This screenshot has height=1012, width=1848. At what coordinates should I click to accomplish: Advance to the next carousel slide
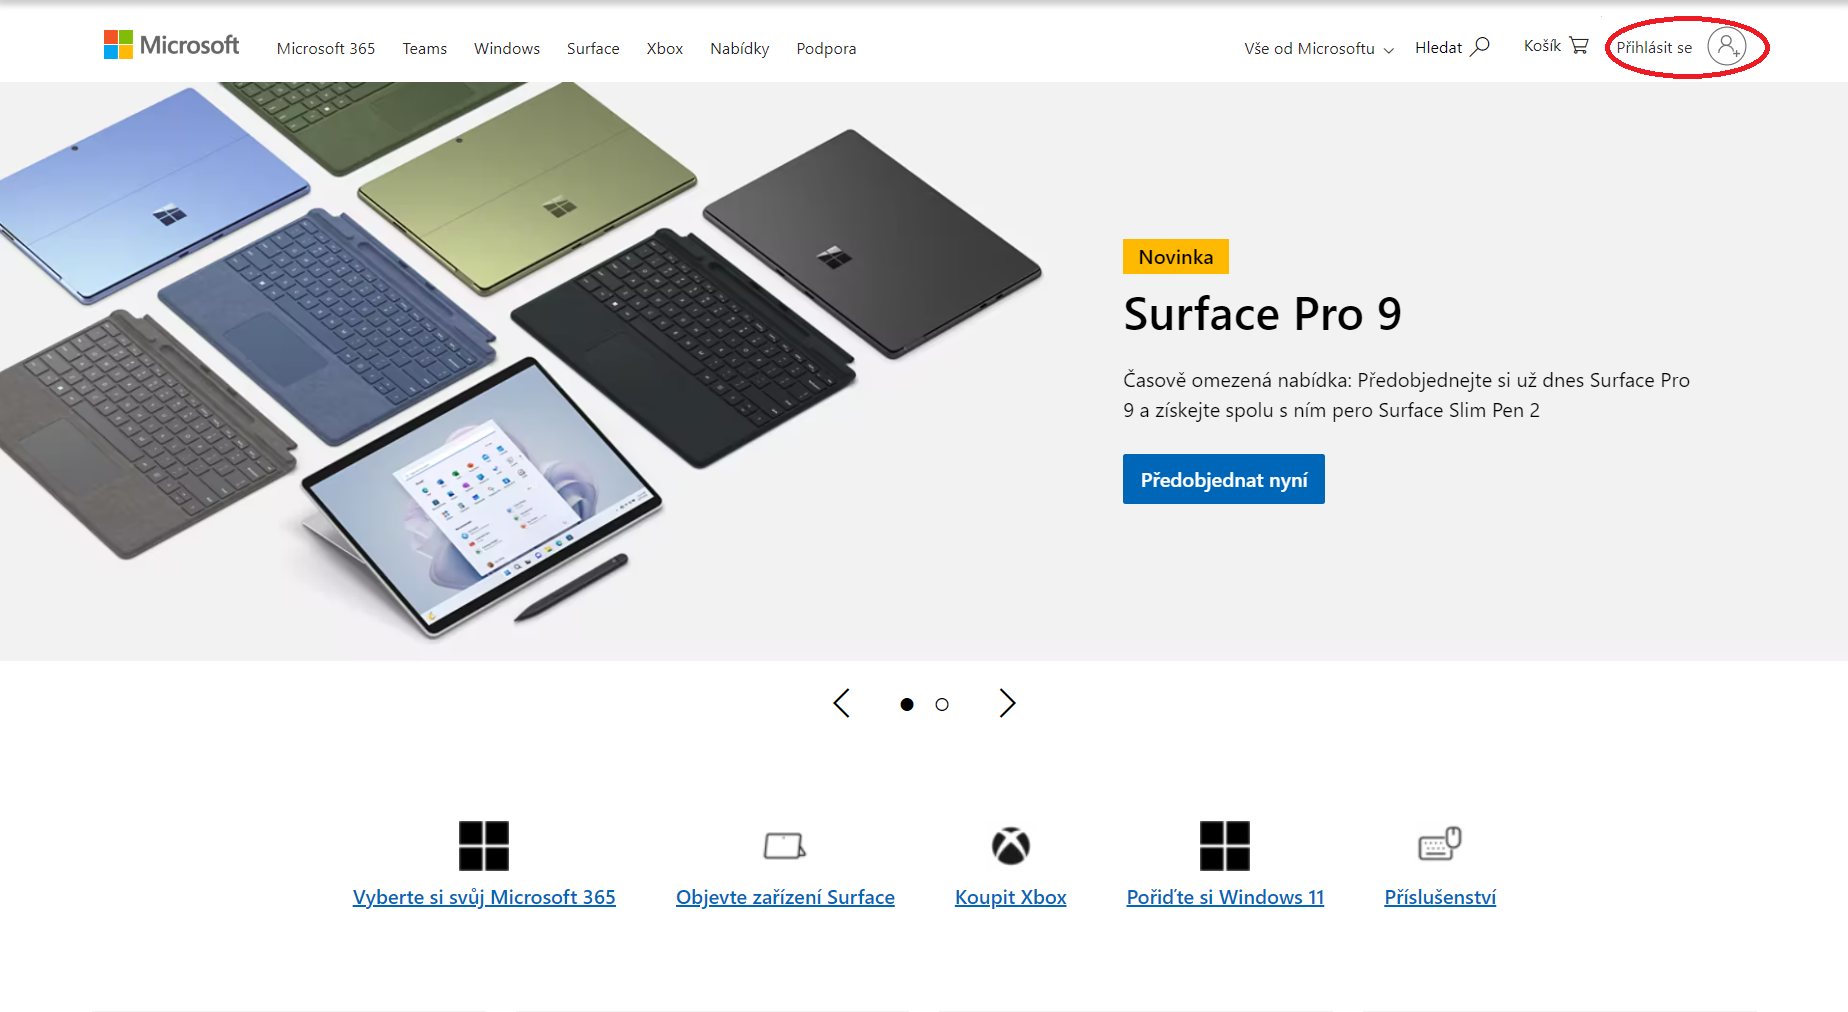(1007, 703)
